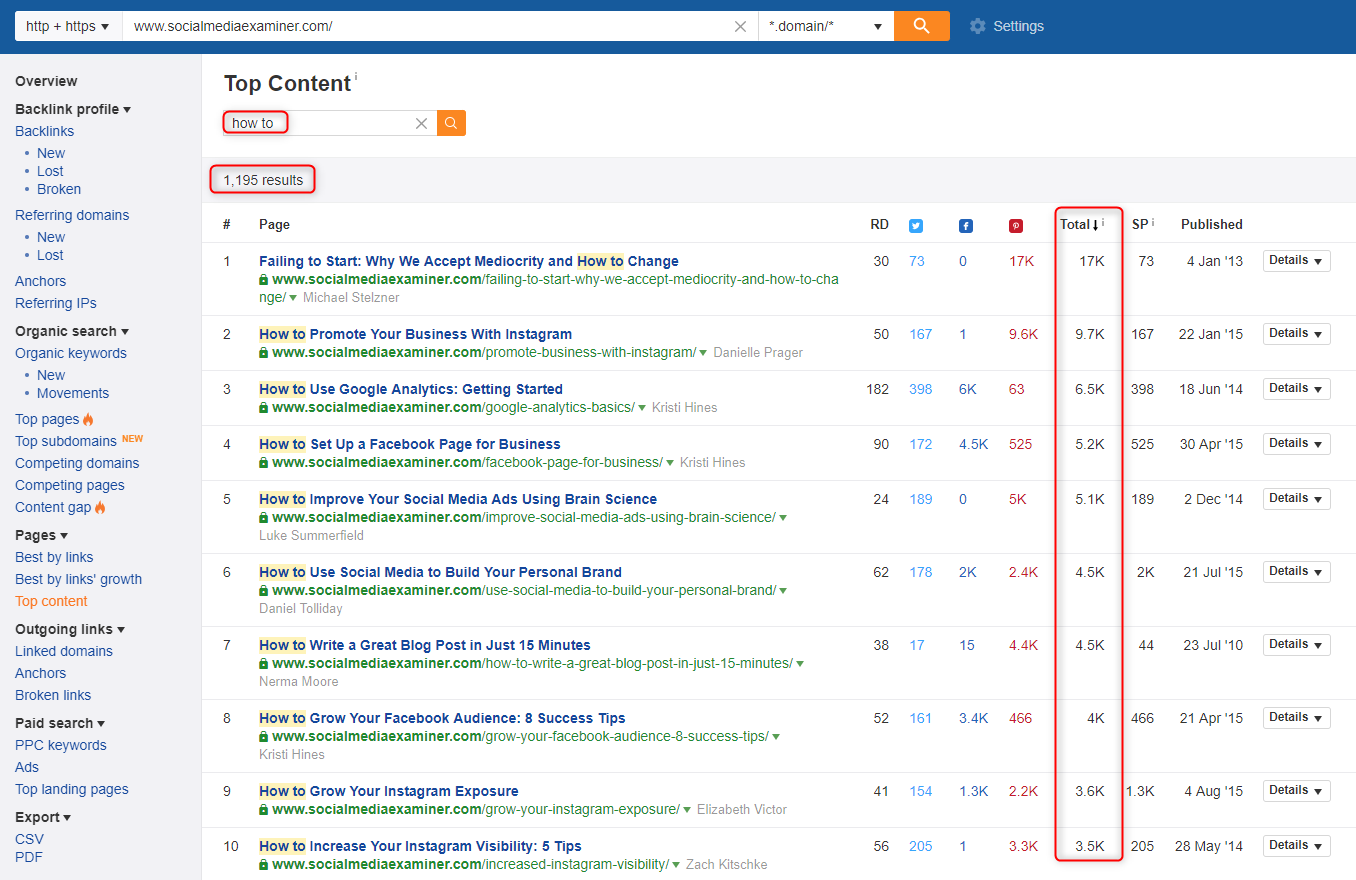Collapse the Backlink profile section
1356x880 pixels.
(73, 109)
